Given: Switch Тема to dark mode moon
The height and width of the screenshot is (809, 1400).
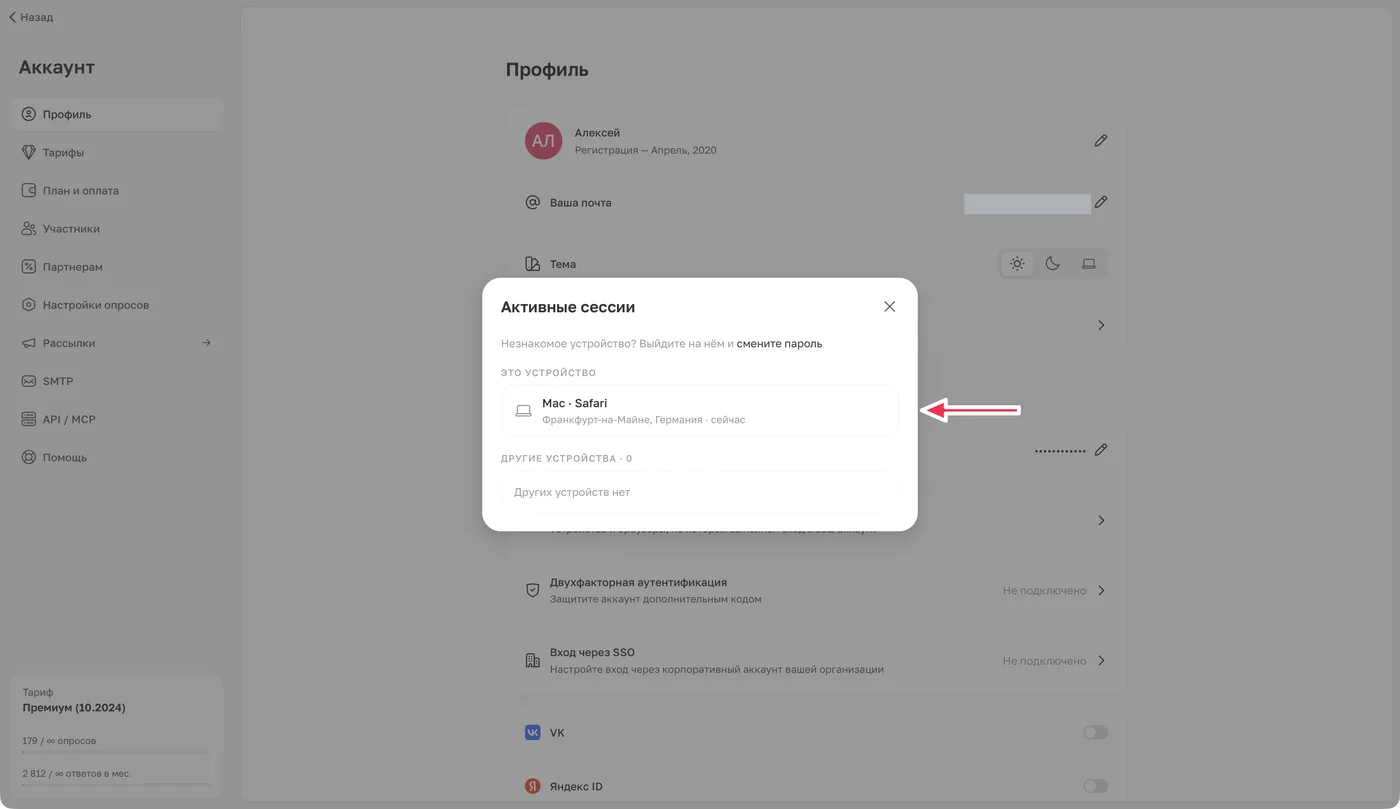Looking at the screenshot, I should [x=1053, y=264].
